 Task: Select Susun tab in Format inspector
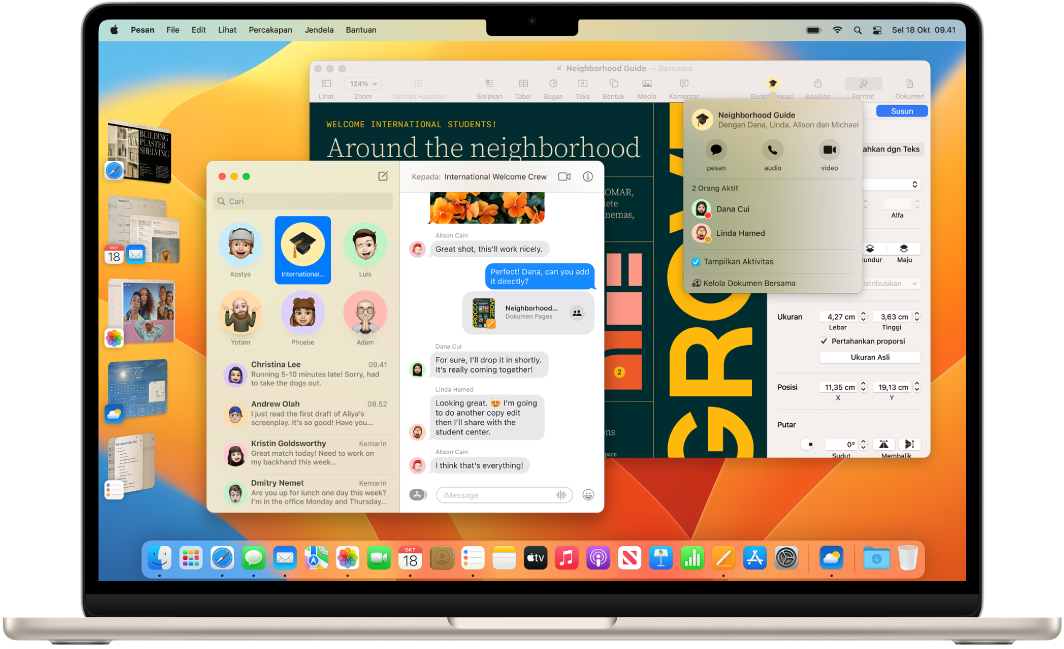(x=902, y=111)
